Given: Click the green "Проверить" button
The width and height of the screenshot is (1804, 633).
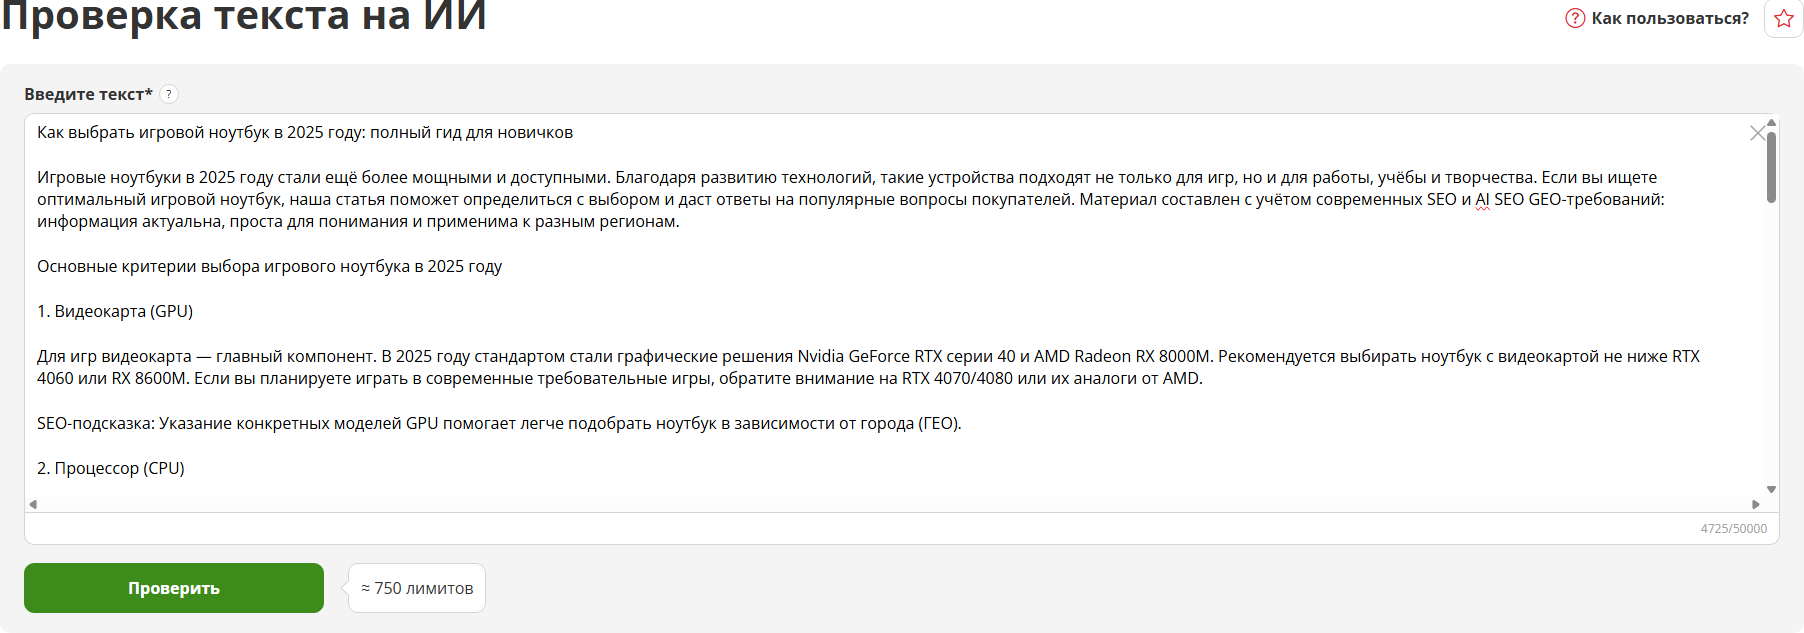Looking at the screenshot, I should (174, 588).
